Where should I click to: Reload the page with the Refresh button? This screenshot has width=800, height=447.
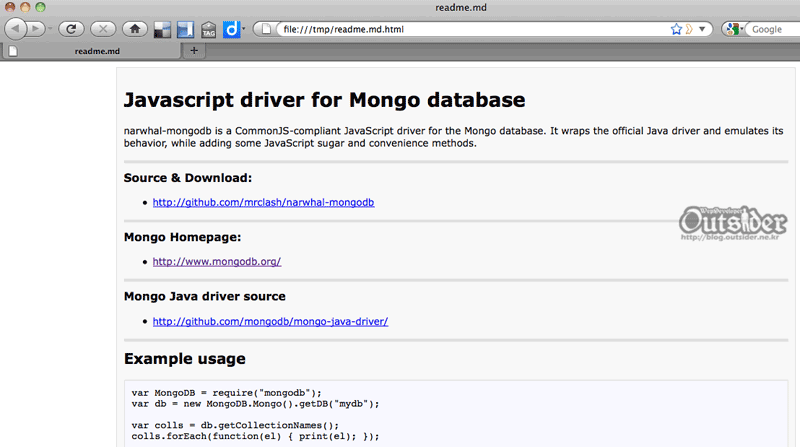(x=71, y=29)
